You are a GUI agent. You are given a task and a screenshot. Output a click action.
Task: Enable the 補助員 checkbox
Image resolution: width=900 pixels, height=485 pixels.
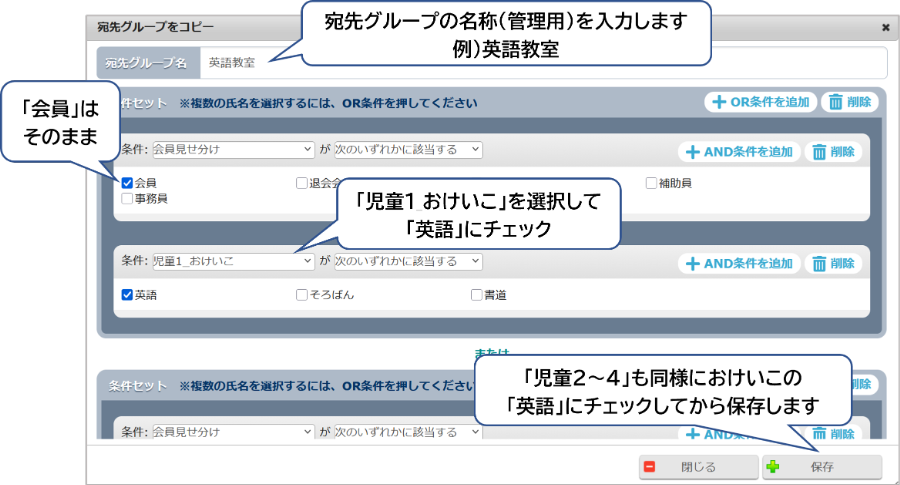651,183
